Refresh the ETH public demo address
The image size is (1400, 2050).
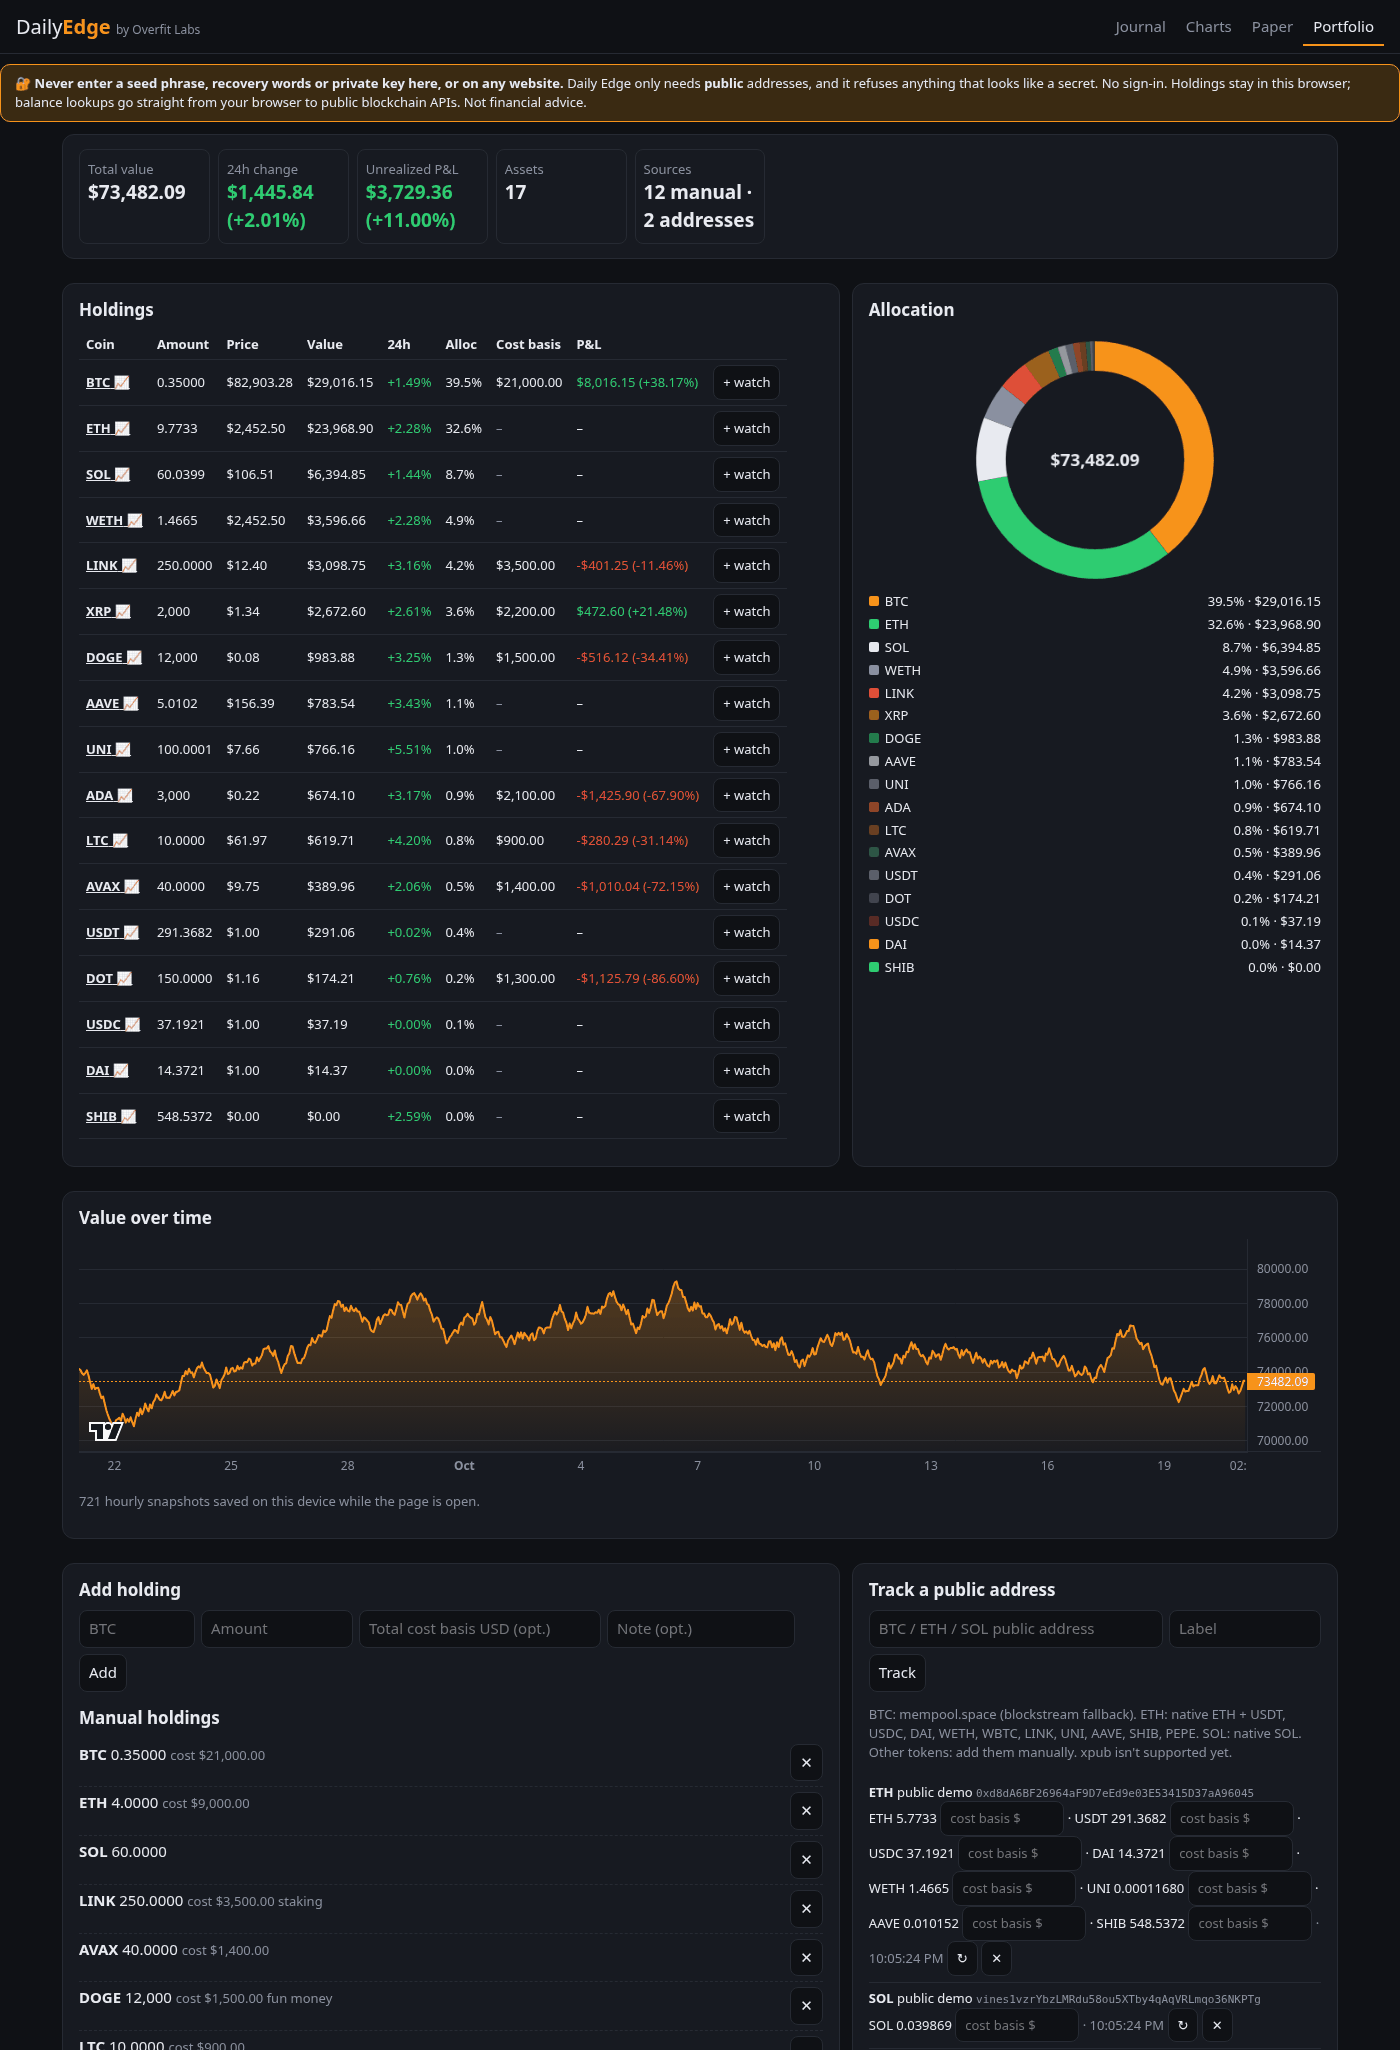pyautogui.click(x=962, y=1958)
